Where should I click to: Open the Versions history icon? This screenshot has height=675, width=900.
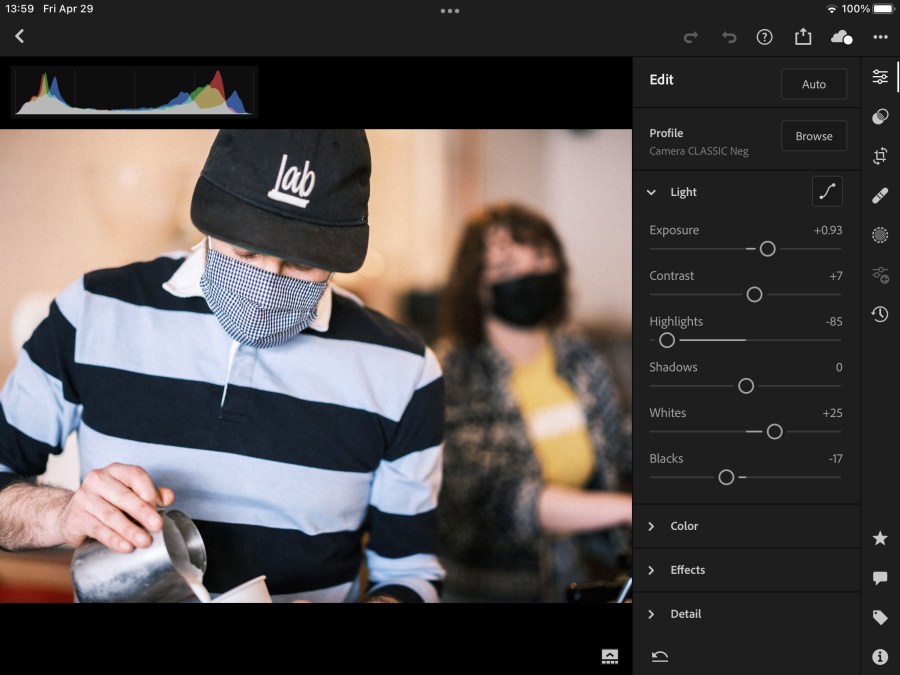coord(880,314)
